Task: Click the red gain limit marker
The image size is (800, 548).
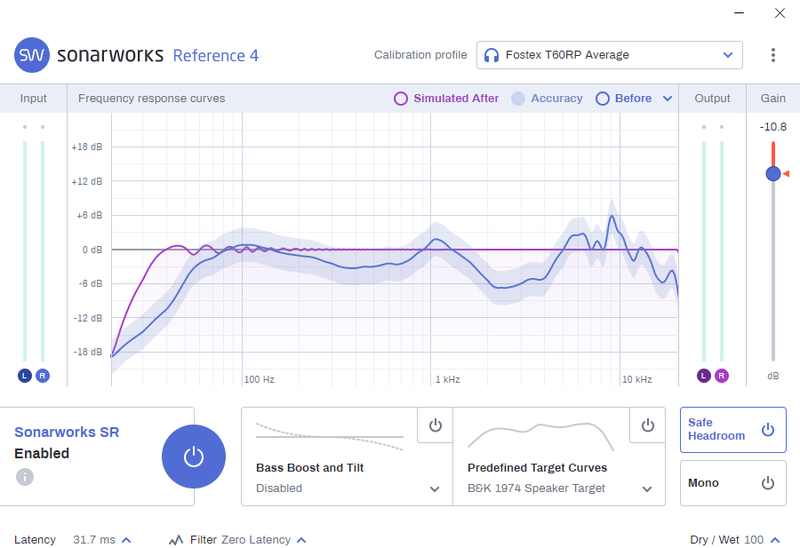Action: 786,174
